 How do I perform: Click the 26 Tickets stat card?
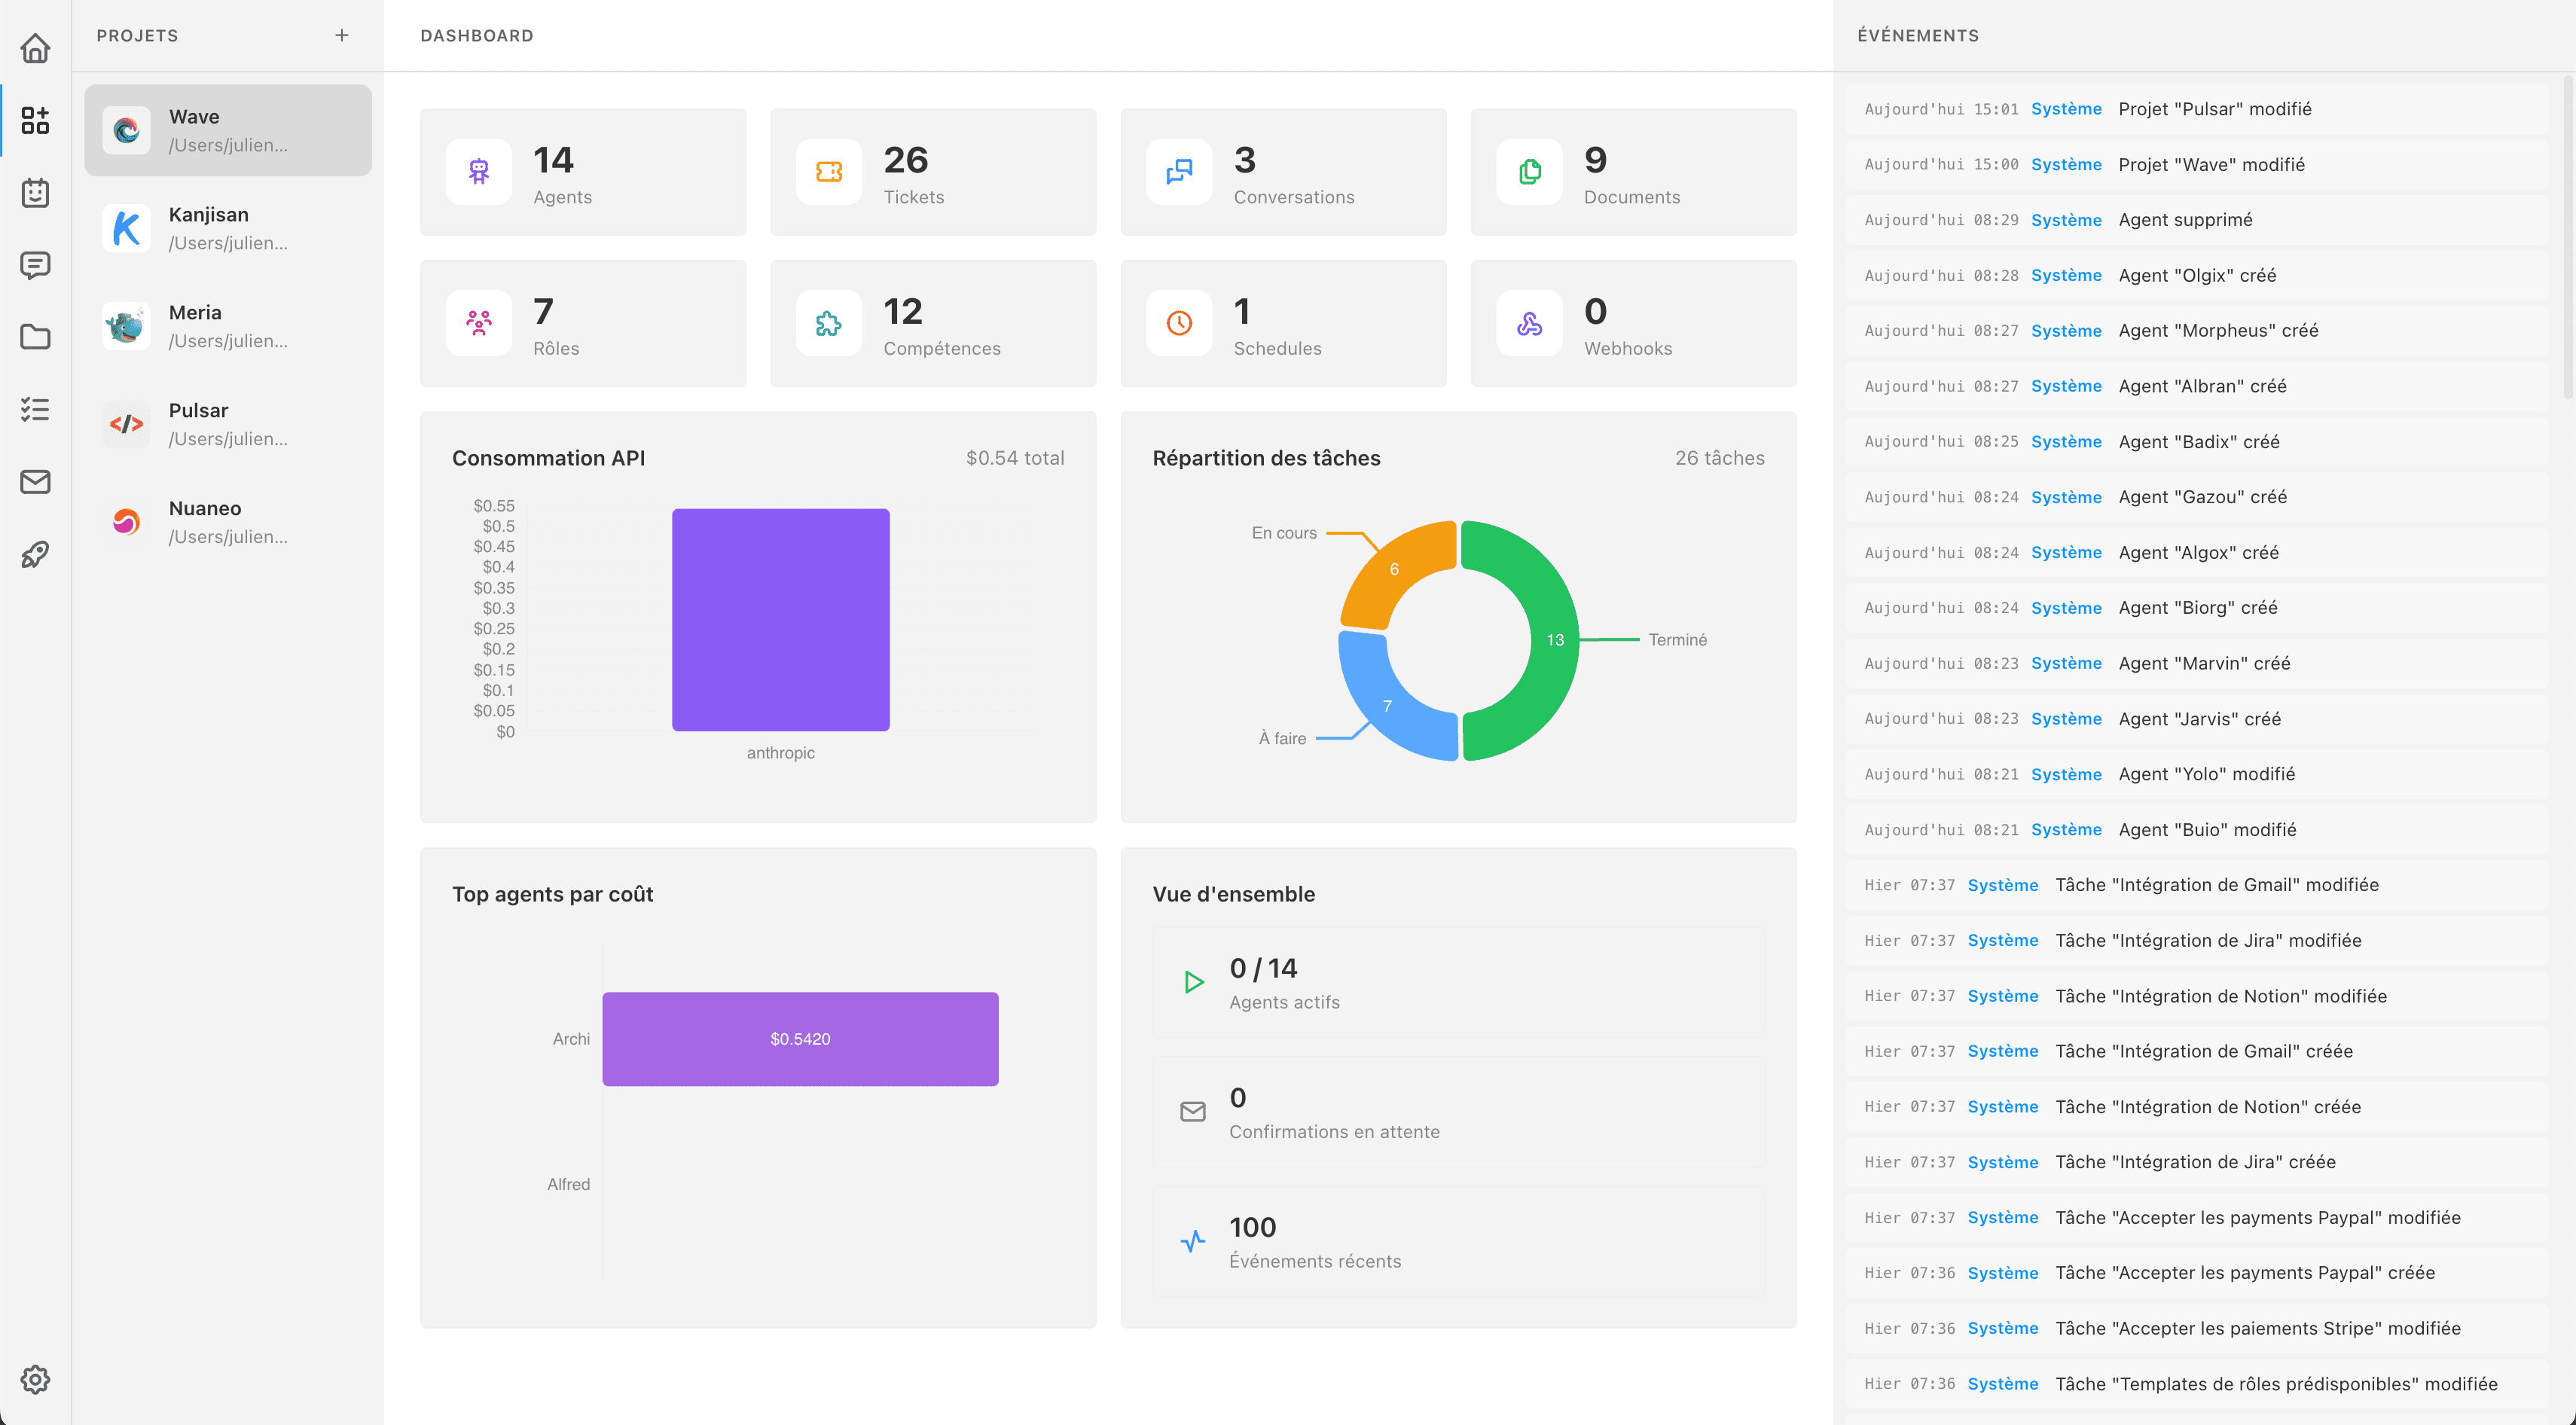pyautogui.click(x=932, y=172)
